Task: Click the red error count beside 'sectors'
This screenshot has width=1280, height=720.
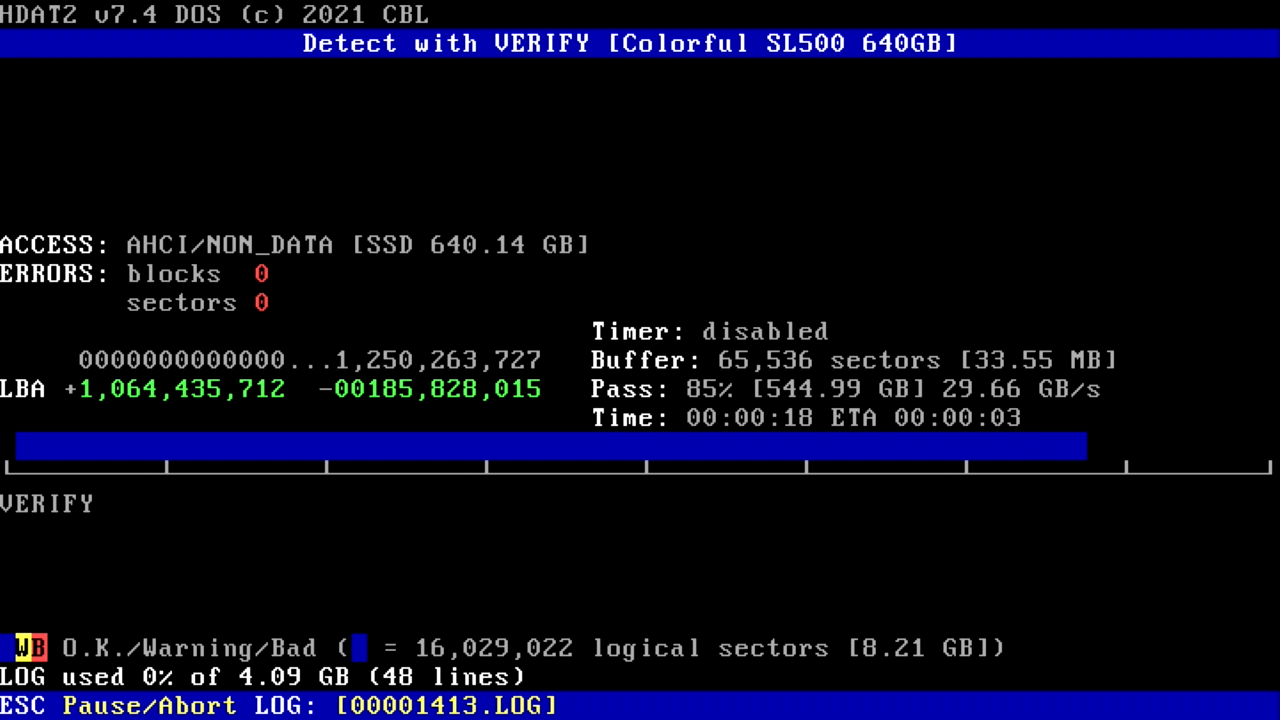Action: (262, 303)
